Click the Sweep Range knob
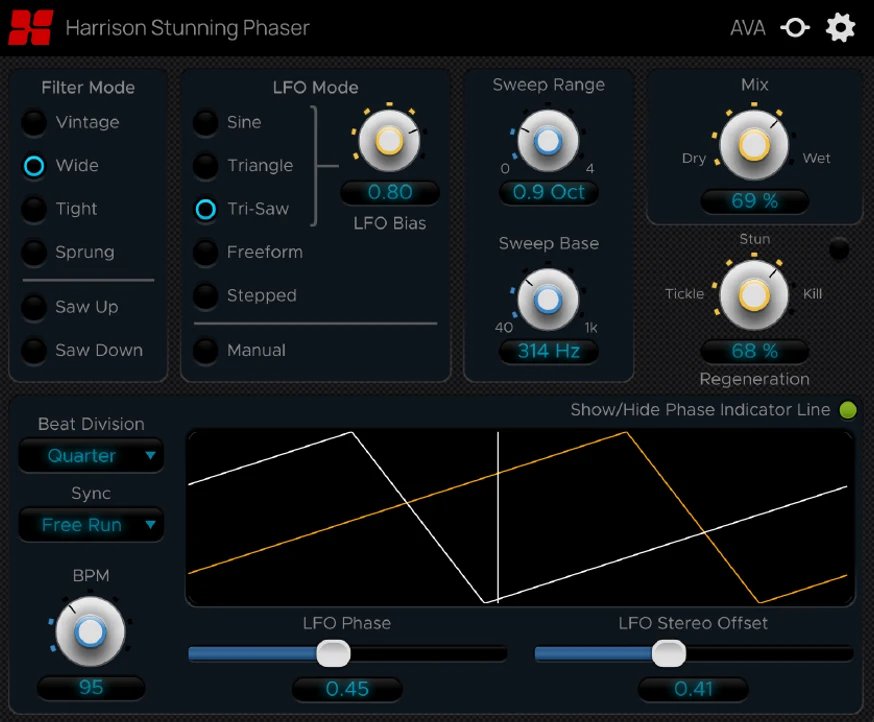This screenshot has height=722, width=874. coord(548,141)
